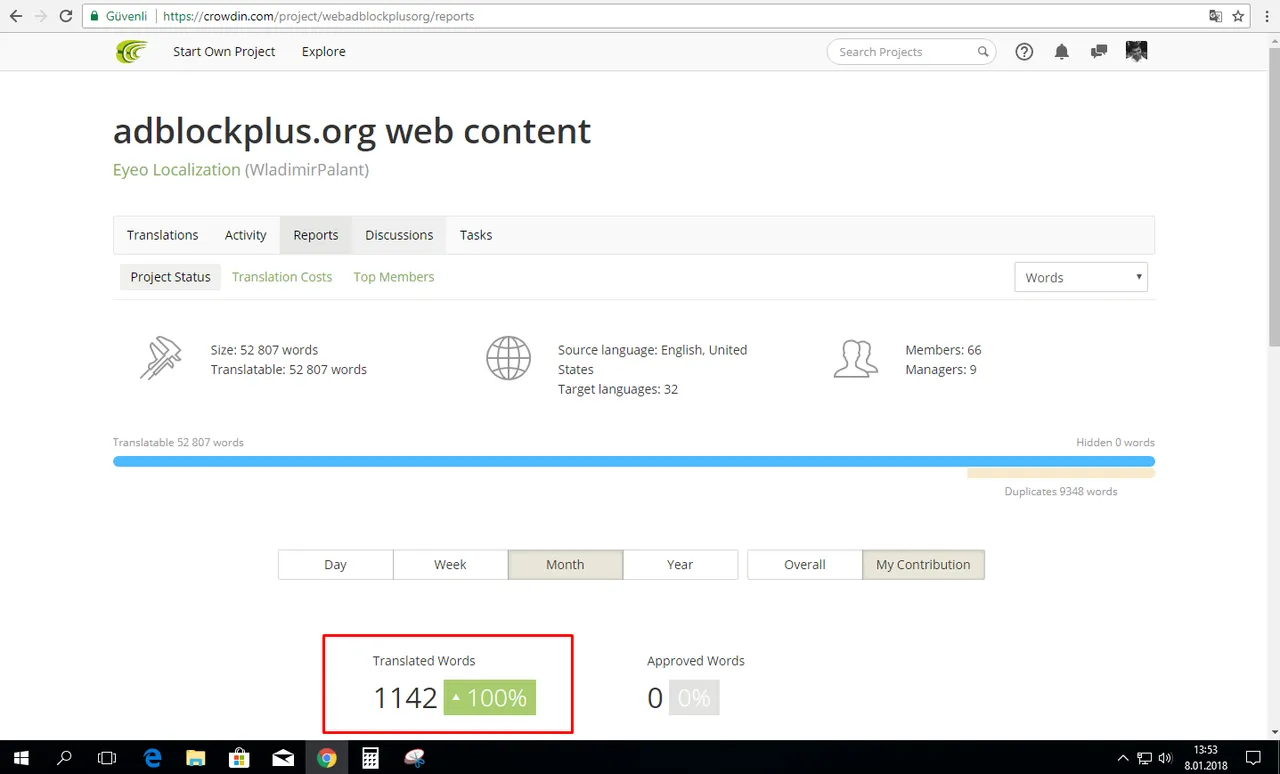This screenshot has width=1280, height=774.
Task: Open the Tasks tab
Action: pyautogui.click(x=476, y=235)
